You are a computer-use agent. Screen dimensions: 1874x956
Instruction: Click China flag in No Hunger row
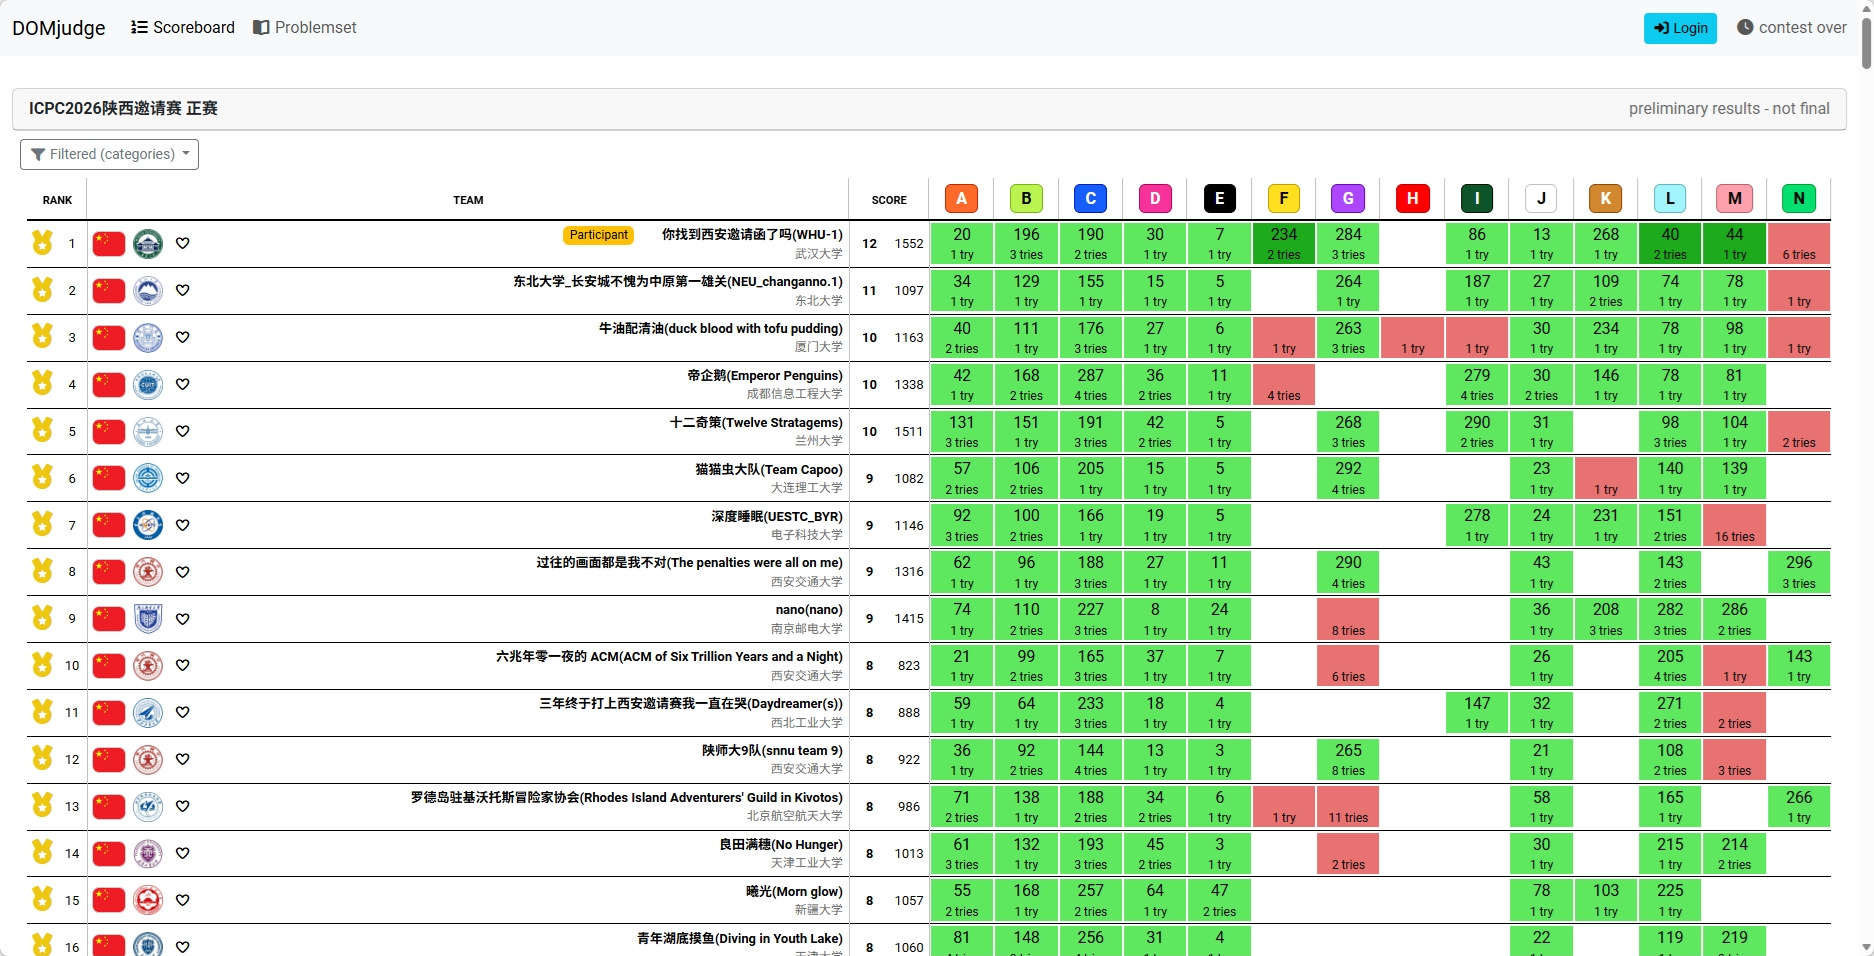point(109,853)
